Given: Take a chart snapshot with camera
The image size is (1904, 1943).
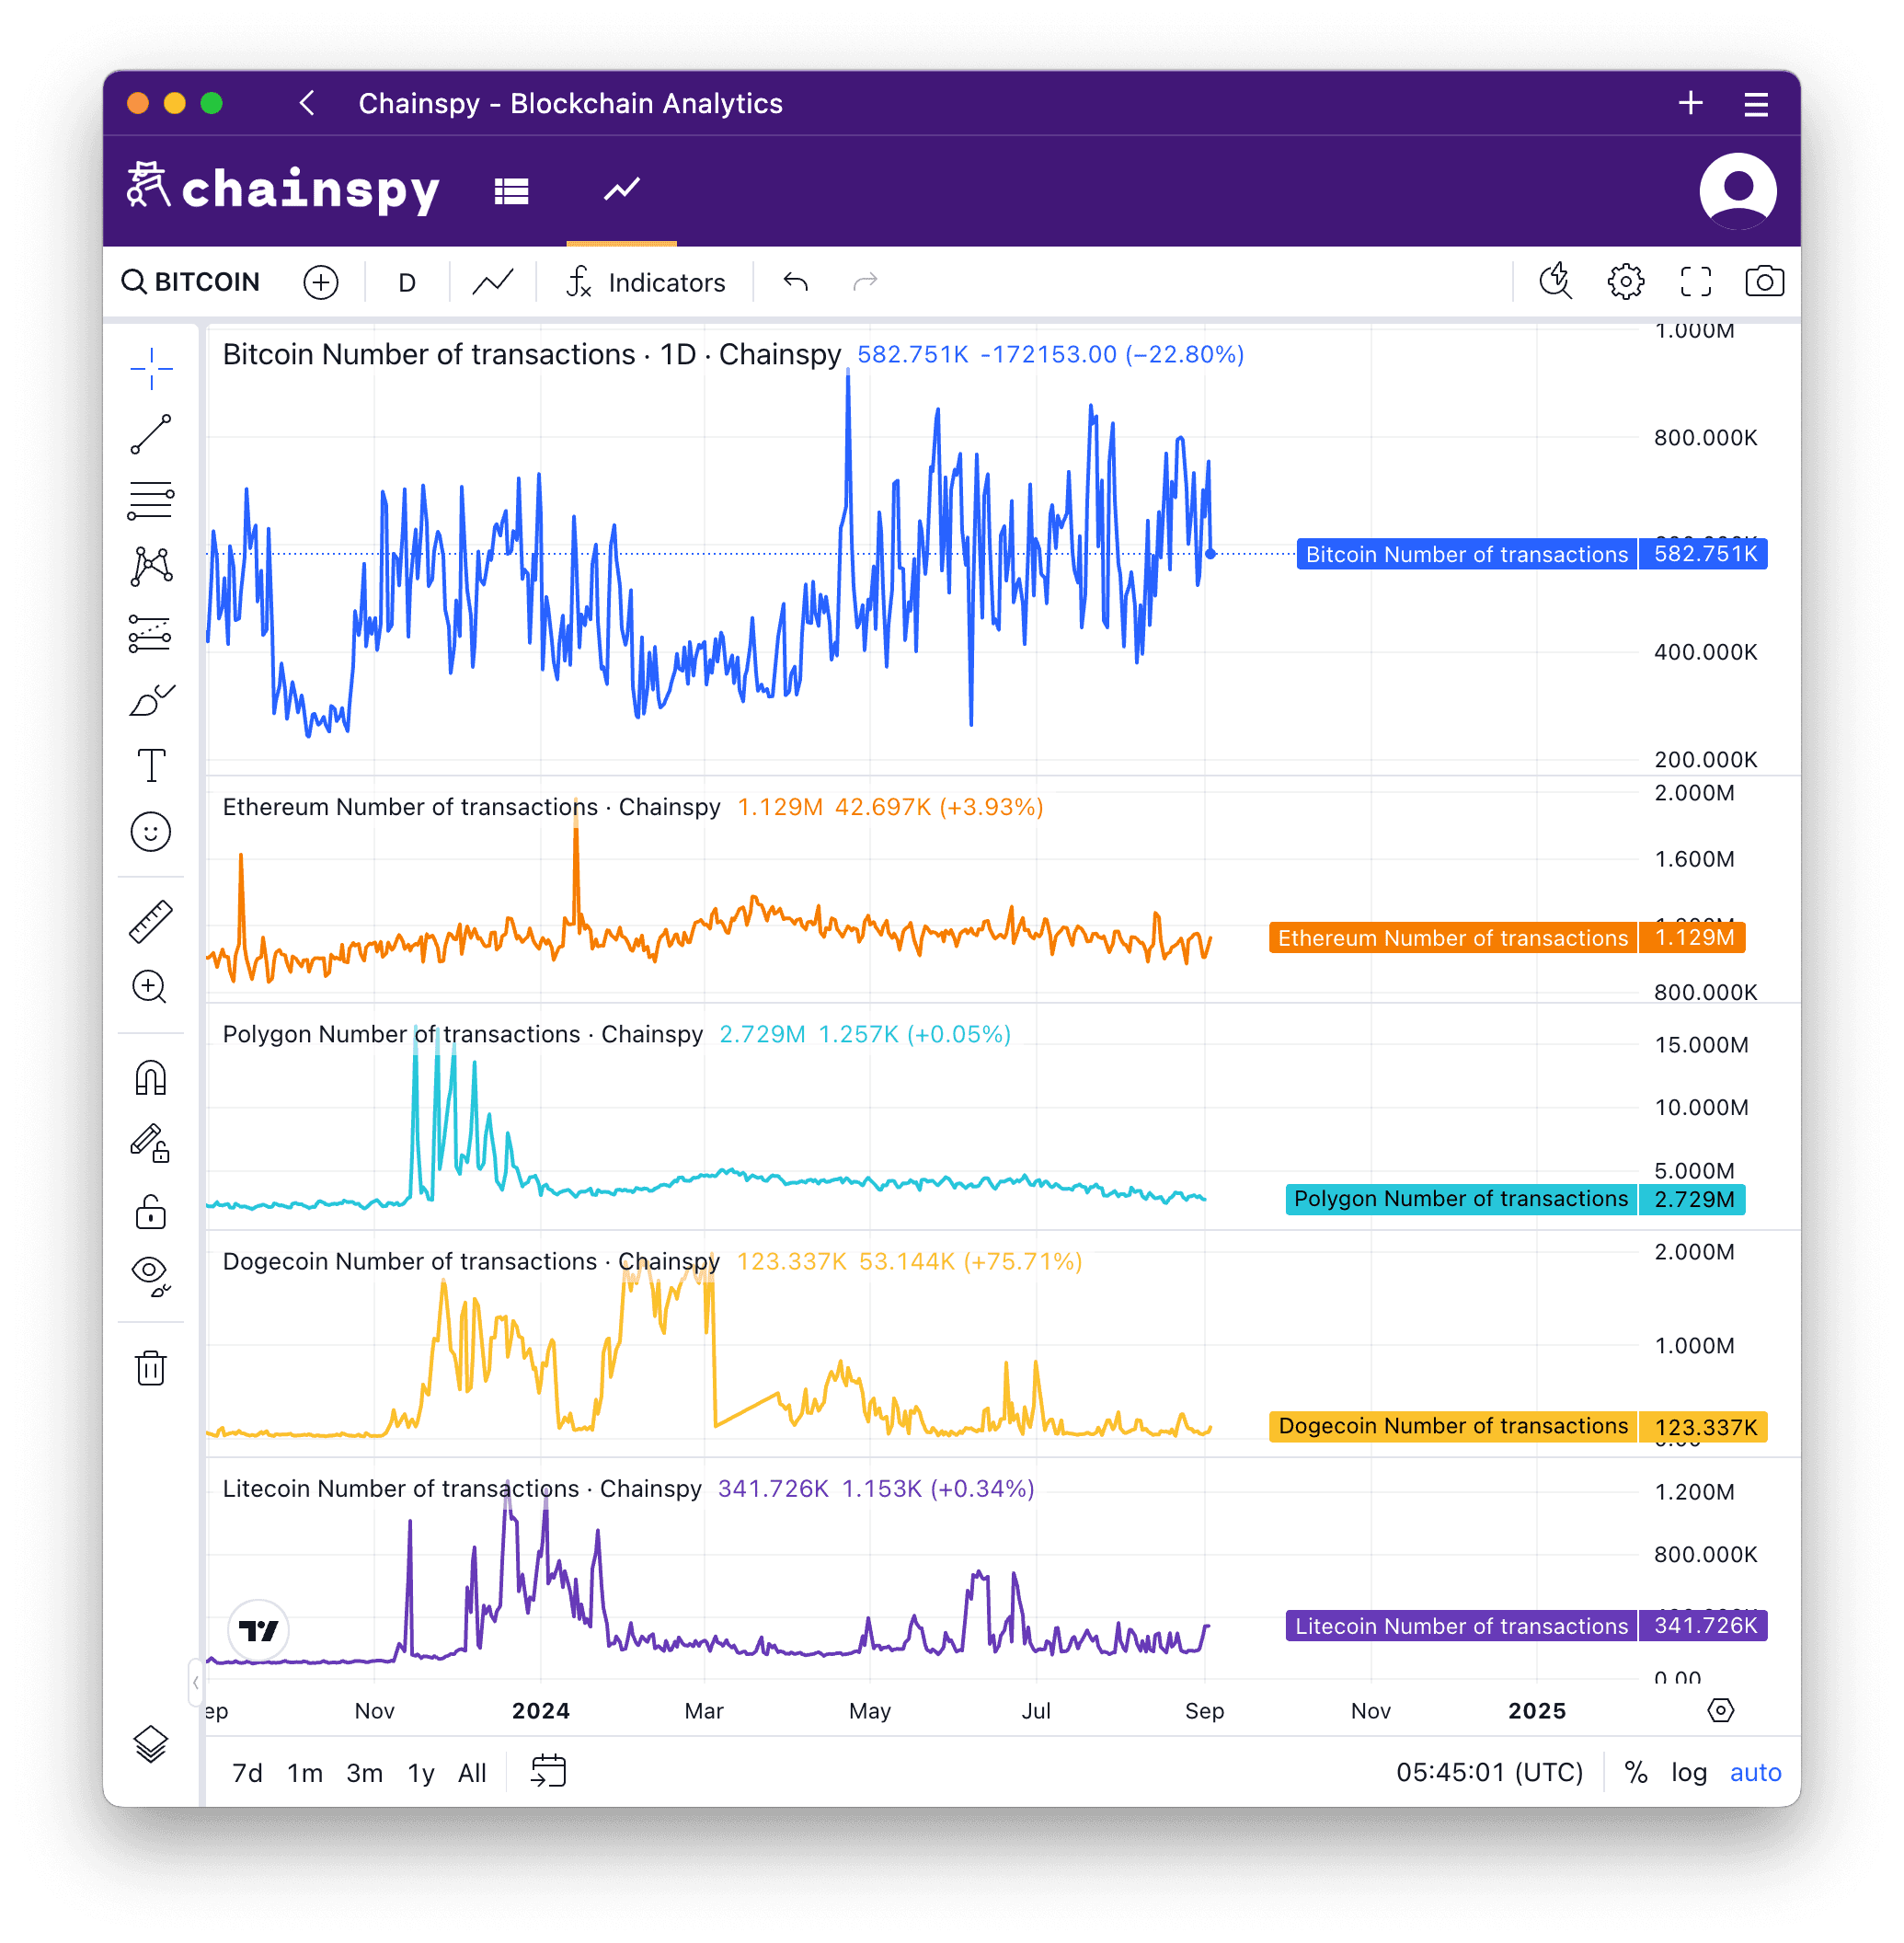Looking at the screenshot, I should 1765,282.
